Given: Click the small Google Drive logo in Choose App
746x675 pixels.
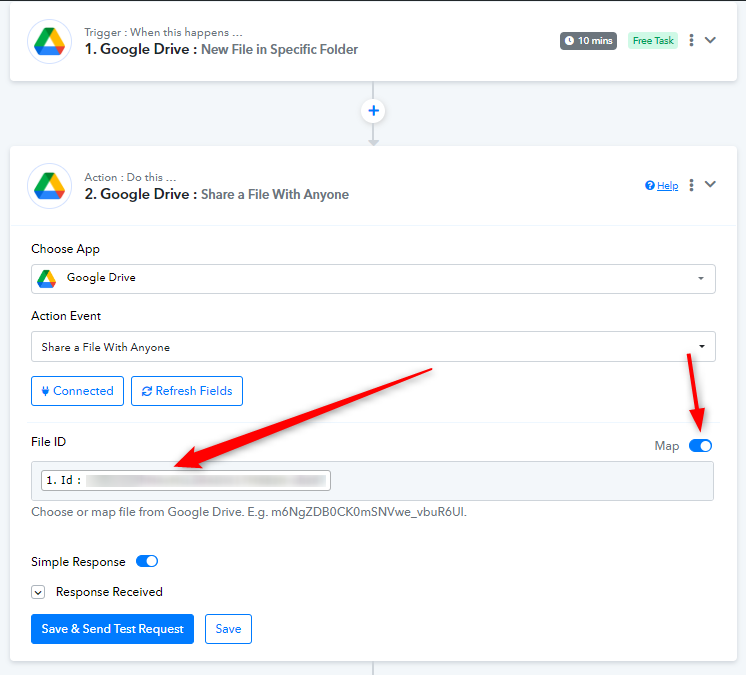Looking at the screenshot, I should click(x=47, y=279).
